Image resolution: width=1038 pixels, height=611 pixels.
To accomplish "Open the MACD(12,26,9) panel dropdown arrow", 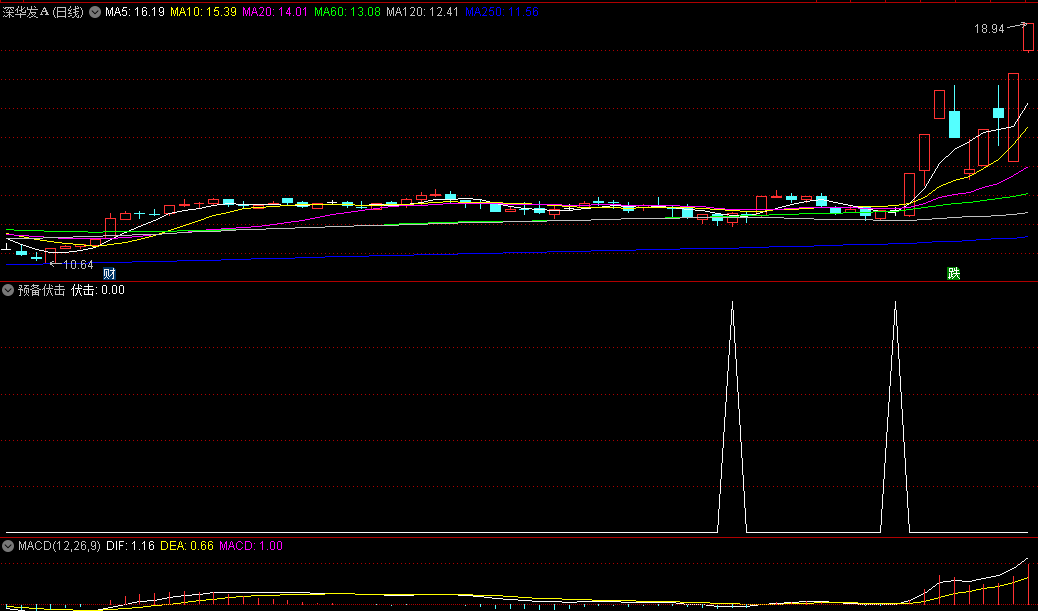I will tap(8, 546).
